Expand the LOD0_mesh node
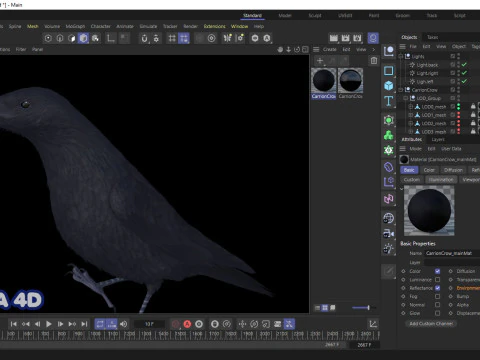The height and width of the screenshot is (360, 480). point(411,107)
